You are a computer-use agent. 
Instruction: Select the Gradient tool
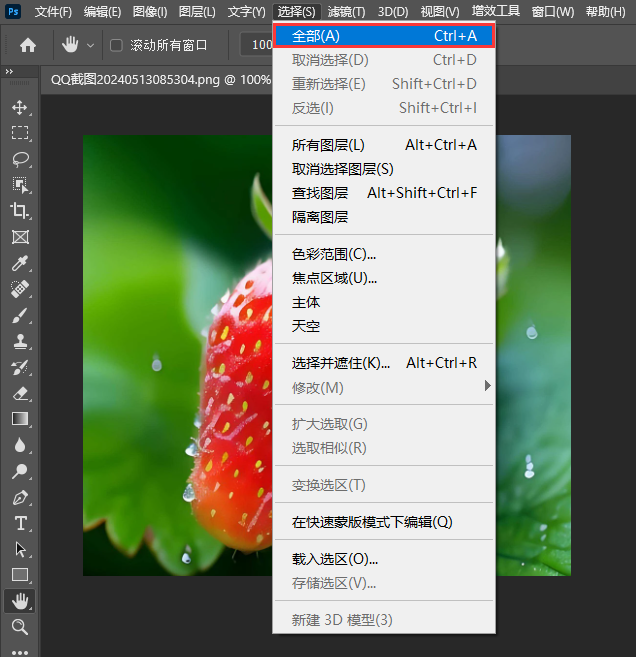pyautogui.click(x=20, y=419)
